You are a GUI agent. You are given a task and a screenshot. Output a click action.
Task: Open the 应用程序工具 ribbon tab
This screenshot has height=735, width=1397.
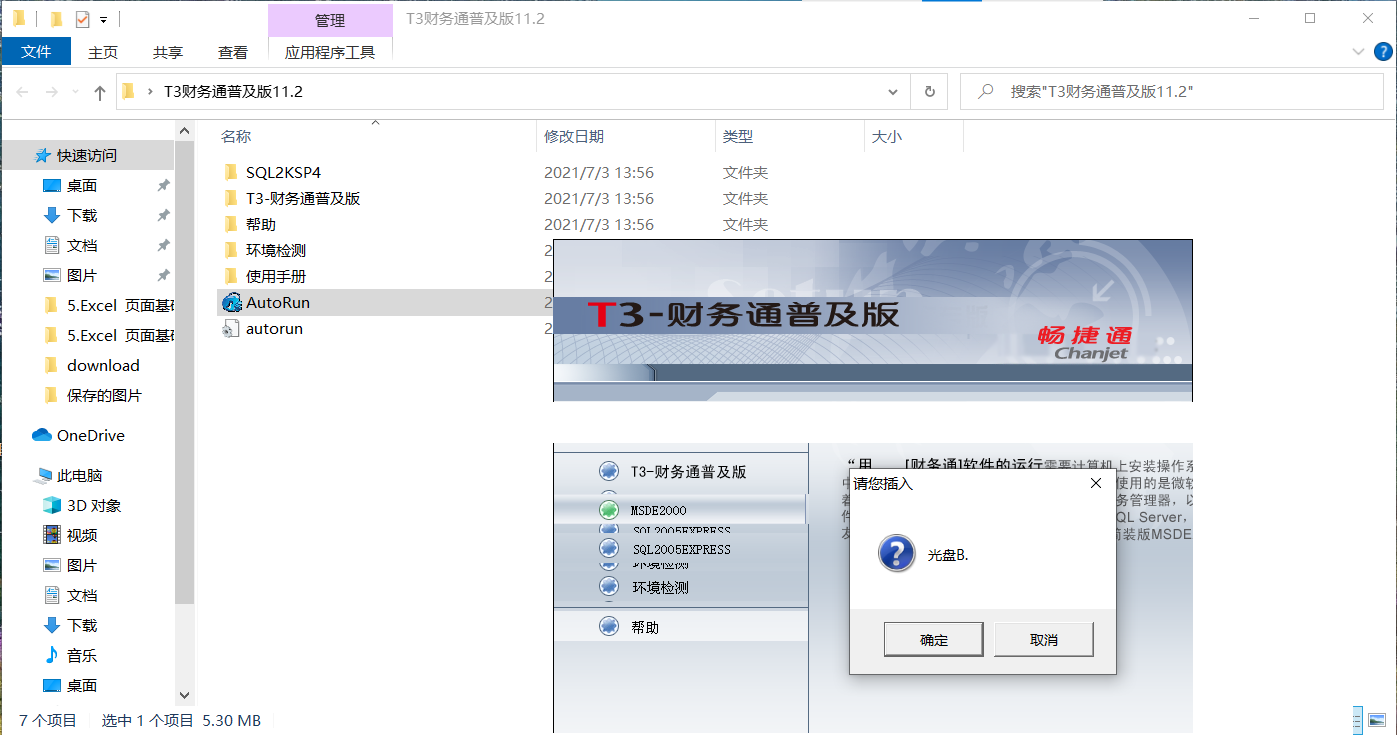(330, 52)
